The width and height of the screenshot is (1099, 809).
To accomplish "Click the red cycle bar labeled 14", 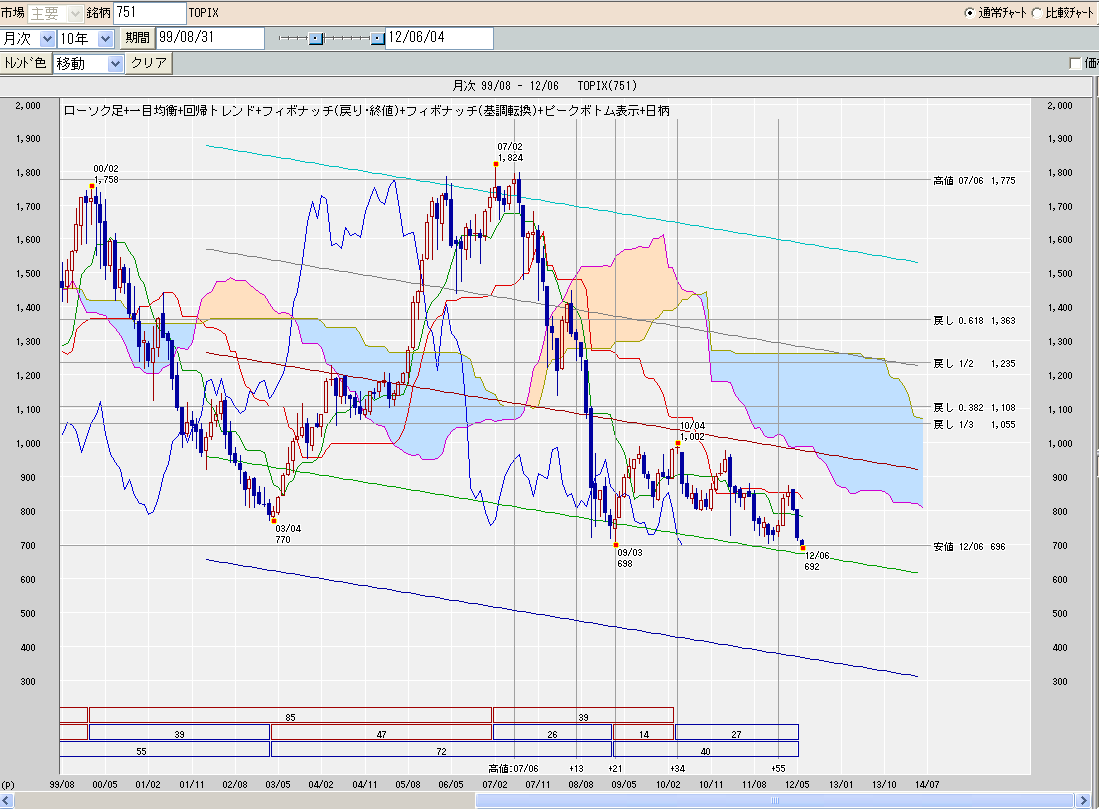I will (643, 732).
